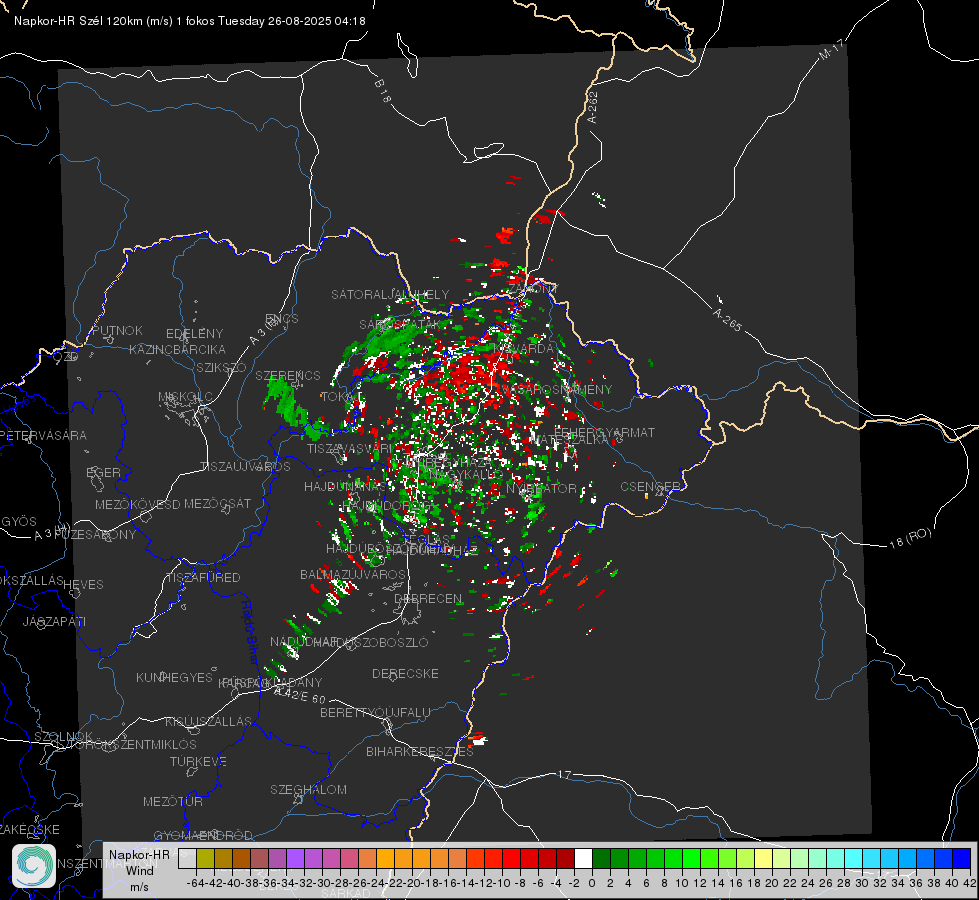This screenshot has height=900, width=979.
Task: Click the KISÚJSZÁLLÁS label
Action: (x=208, y=721)
